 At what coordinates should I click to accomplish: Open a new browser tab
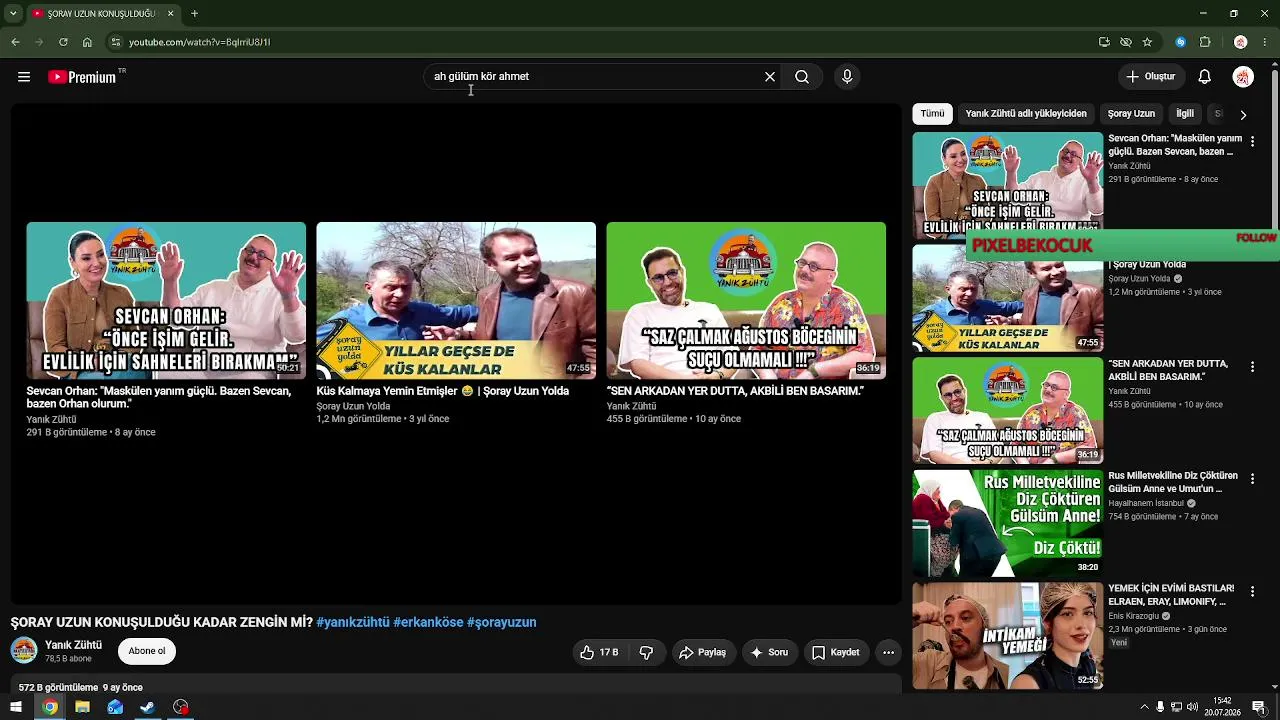[194, 13]
